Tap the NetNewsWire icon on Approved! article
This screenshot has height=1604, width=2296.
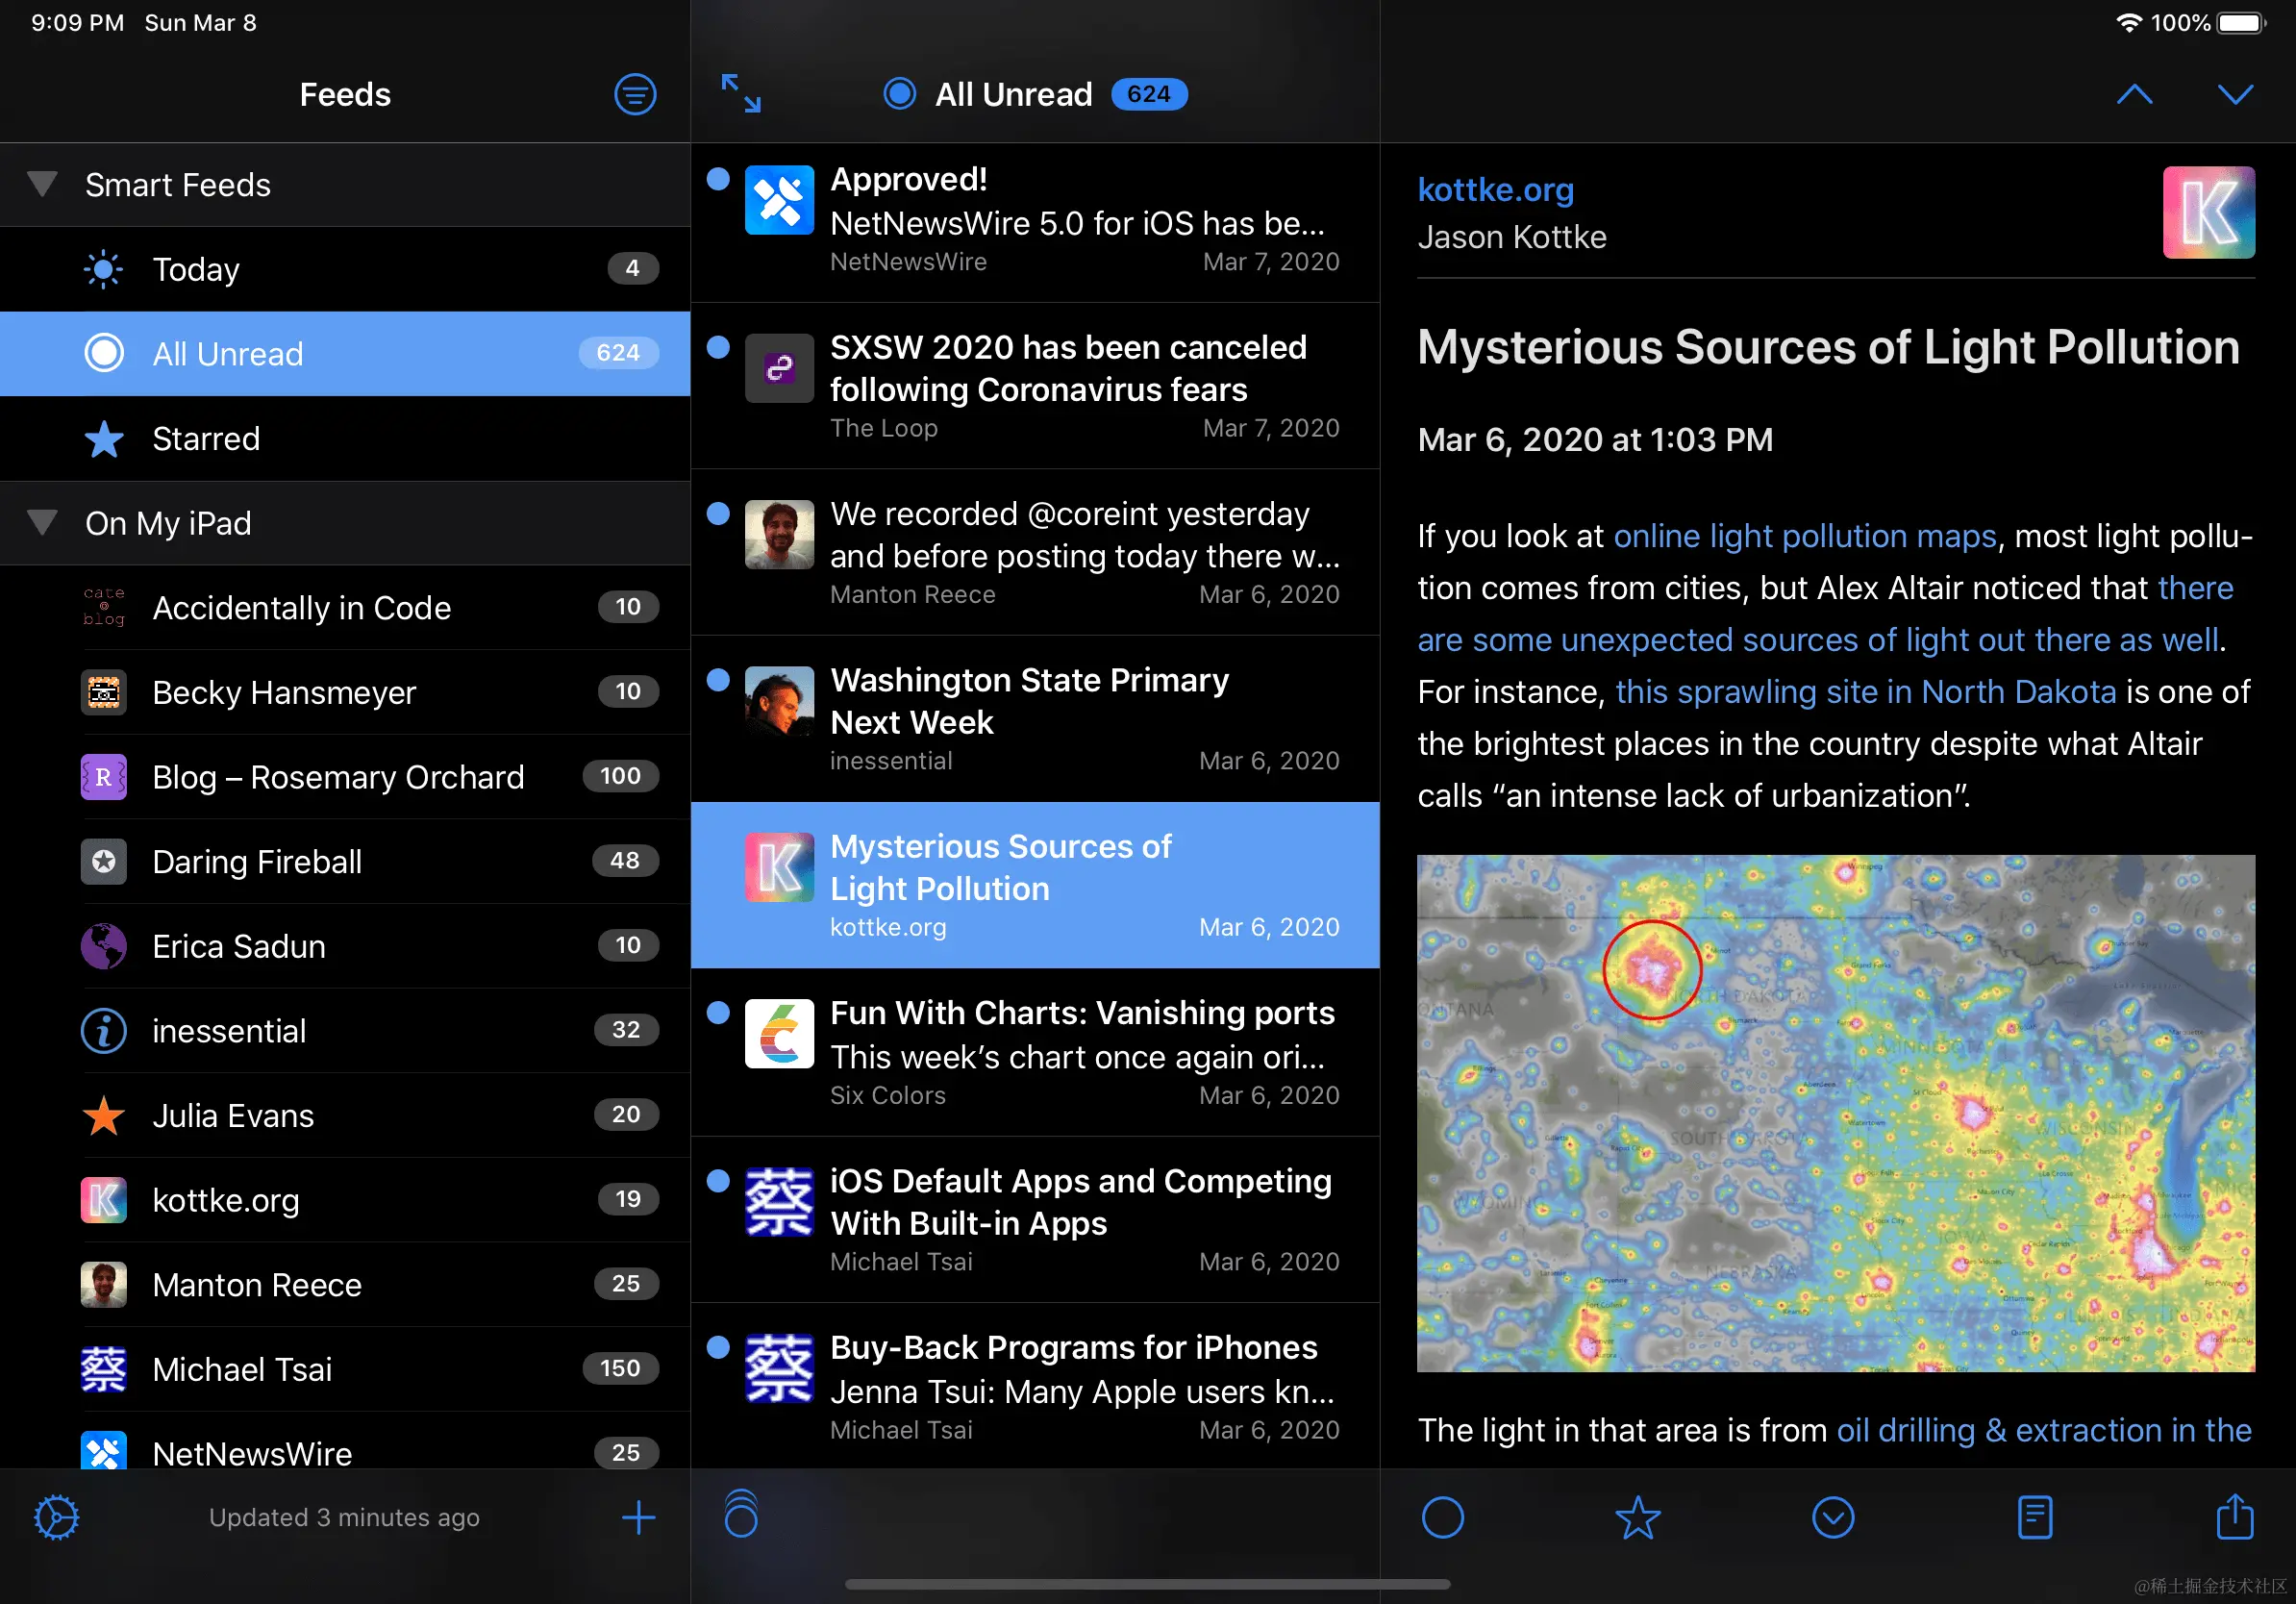tap(779, 200)
